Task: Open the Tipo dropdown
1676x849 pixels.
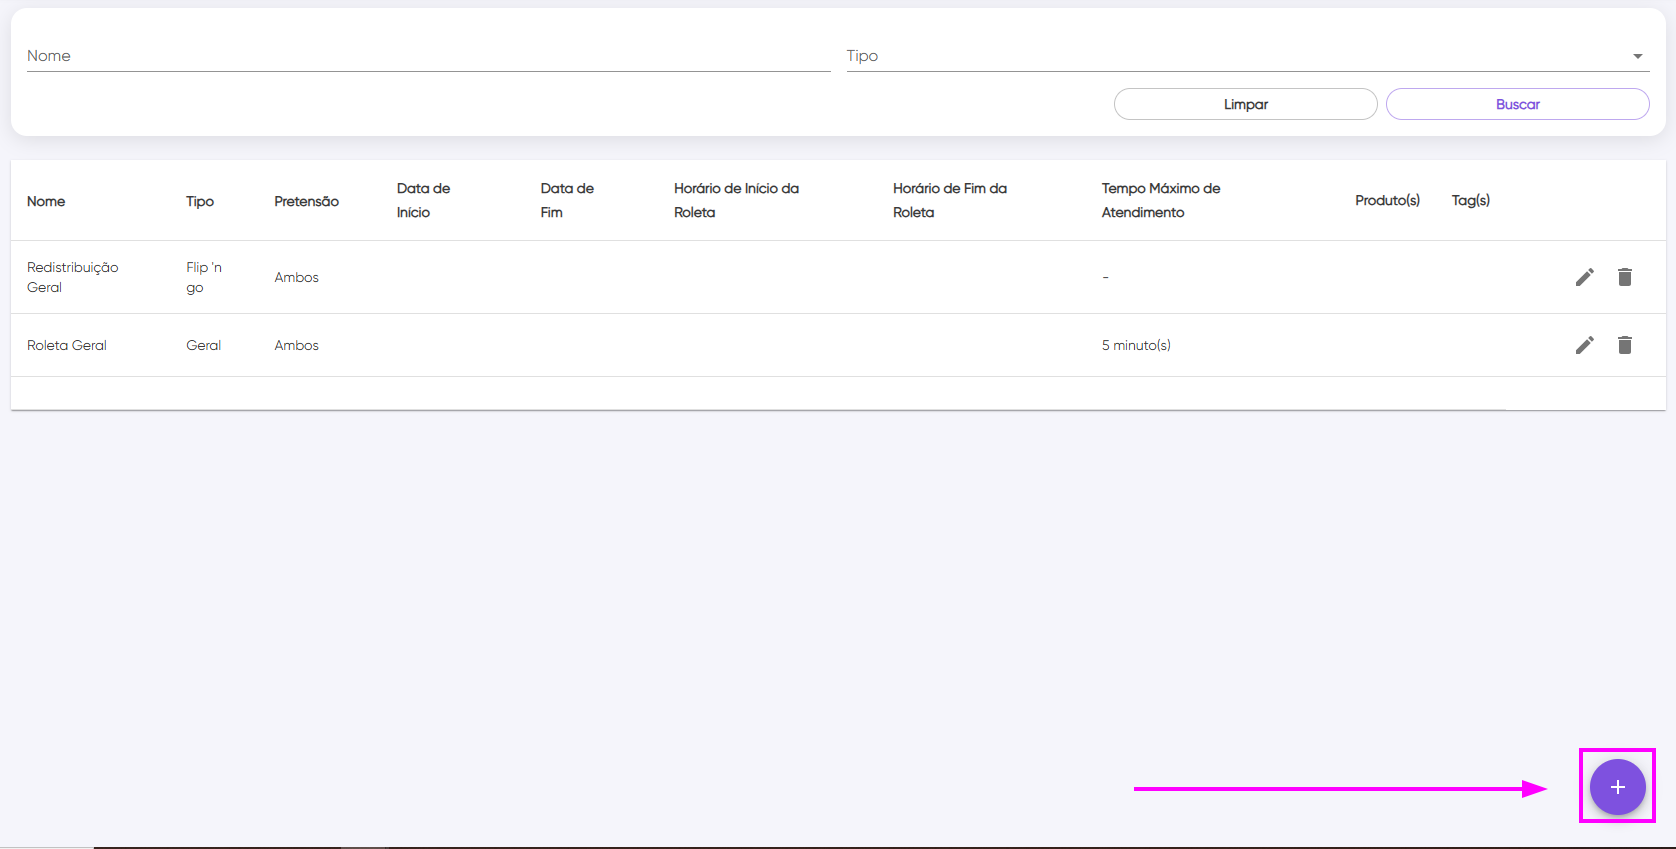Action: tap(1246, 56)
